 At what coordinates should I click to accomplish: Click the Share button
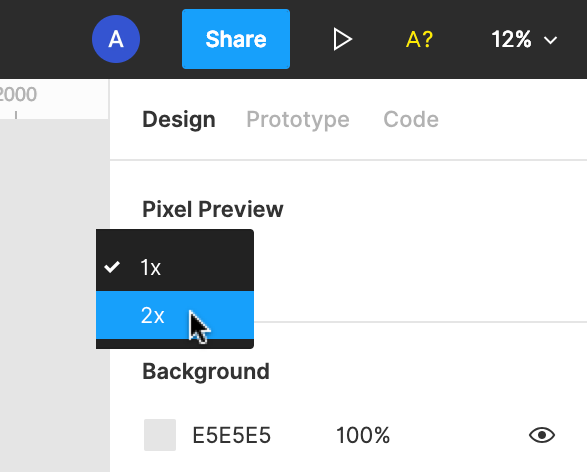(x=236, y=39)
